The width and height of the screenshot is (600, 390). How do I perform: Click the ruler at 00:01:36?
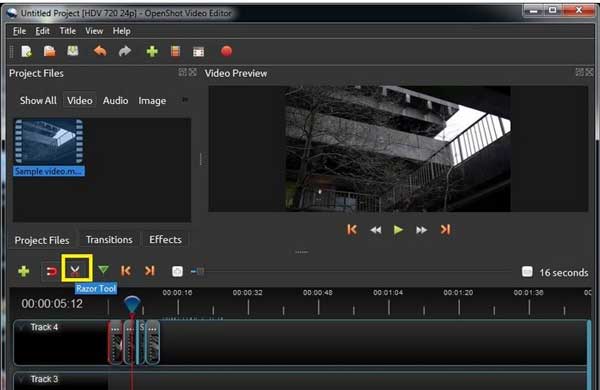pos(528,293)
